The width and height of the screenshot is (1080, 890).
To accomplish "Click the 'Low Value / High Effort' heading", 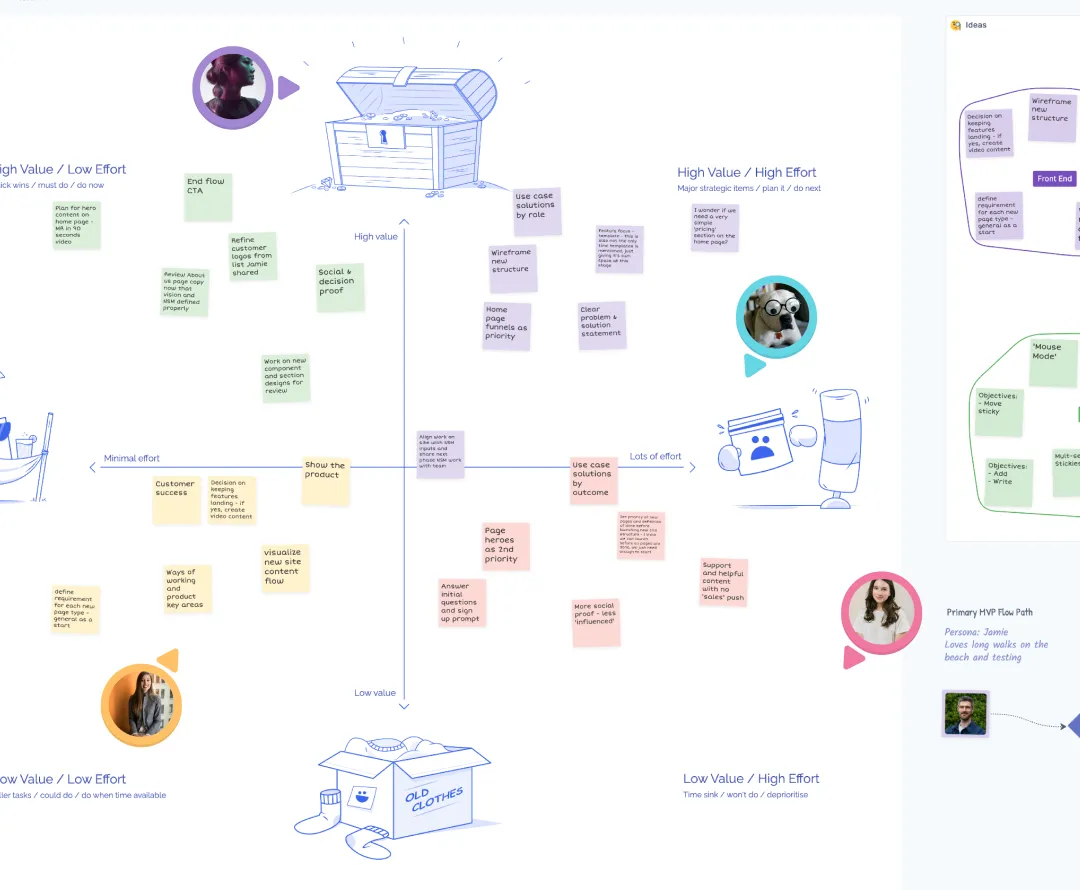I will tap(751, 778).
